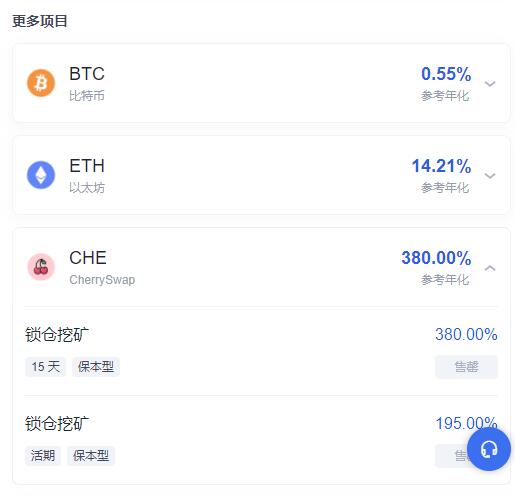Click the 保本型 tag under the 195.00% product
Viewport: 515px width, 495px height.
pos(91,456)
